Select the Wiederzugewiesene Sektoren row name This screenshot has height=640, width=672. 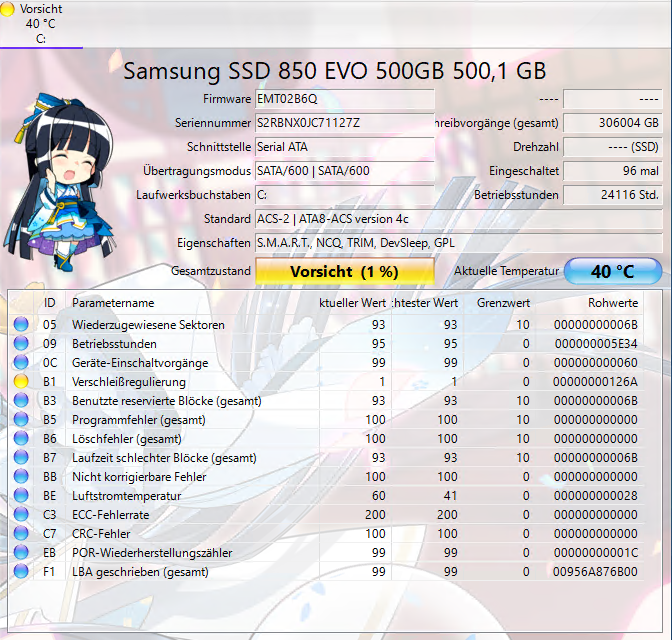(148, 325)
